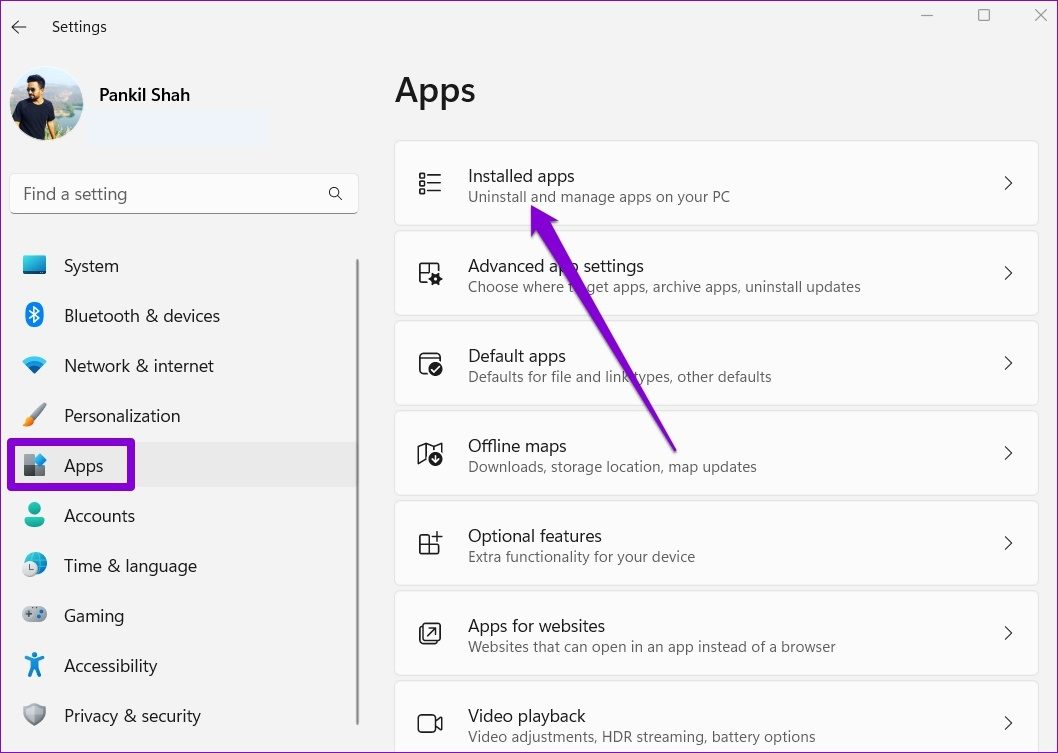Click the Find a setting search box
This screenshot has height=753, width=1058.
170,194
